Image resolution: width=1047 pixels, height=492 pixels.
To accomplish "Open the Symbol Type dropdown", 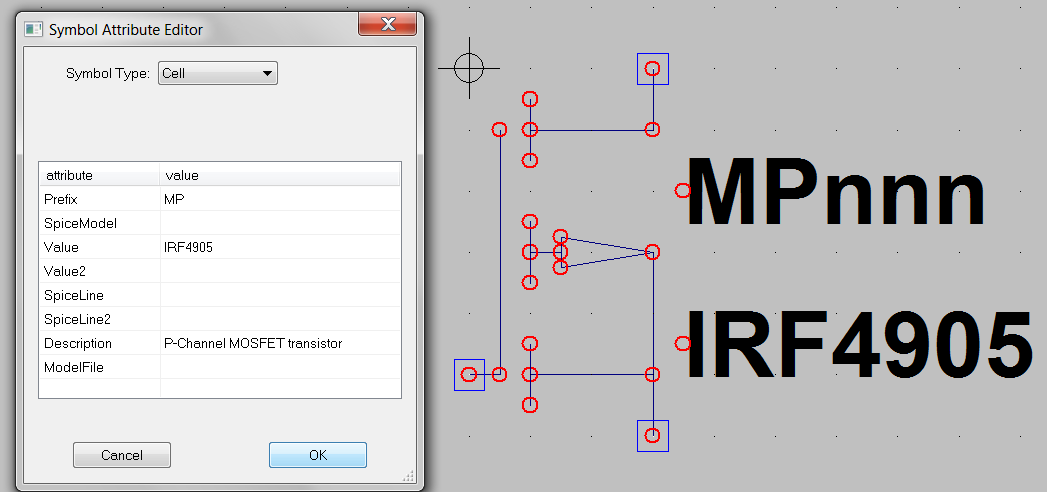I will click(x=218, y=73).
